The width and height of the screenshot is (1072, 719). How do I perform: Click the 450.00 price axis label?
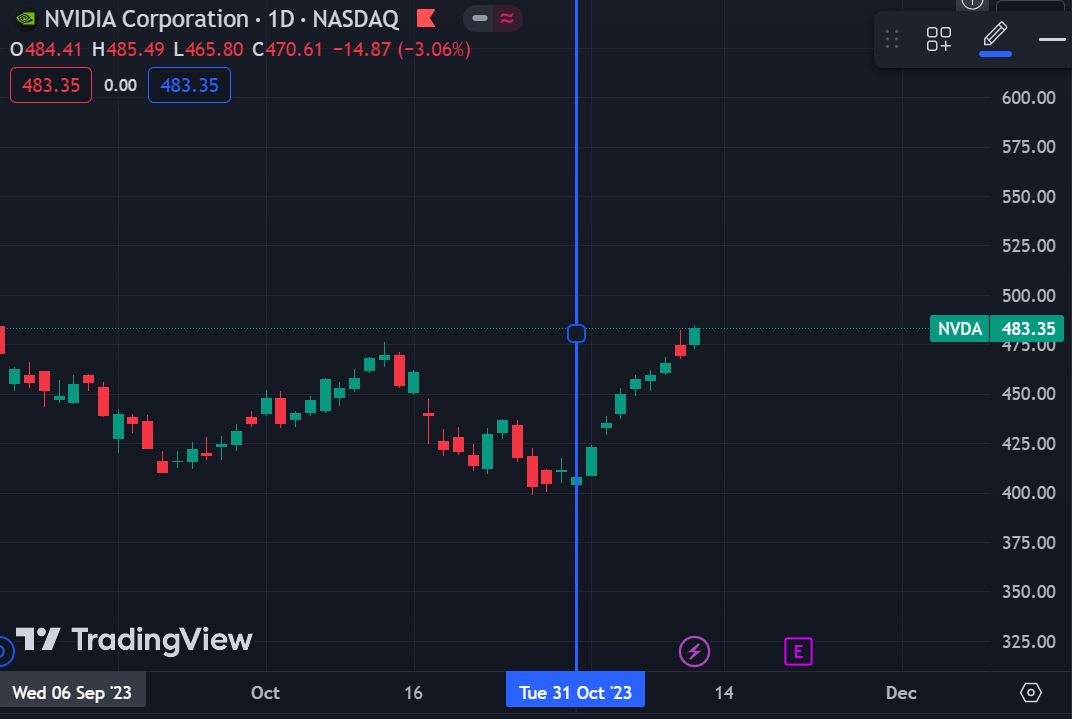[x=1028, y=394]
